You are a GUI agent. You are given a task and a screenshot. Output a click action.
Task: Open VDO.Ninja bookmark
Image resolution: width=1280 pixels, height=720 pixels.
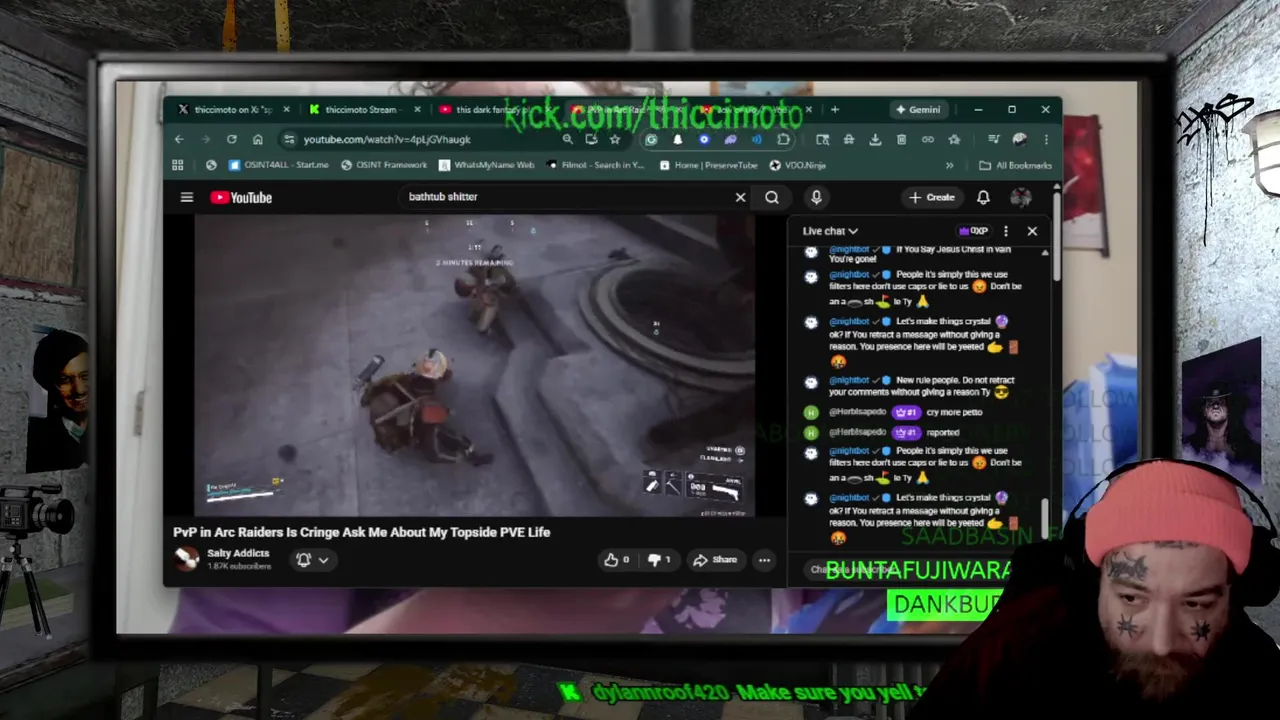click(797, 165)
